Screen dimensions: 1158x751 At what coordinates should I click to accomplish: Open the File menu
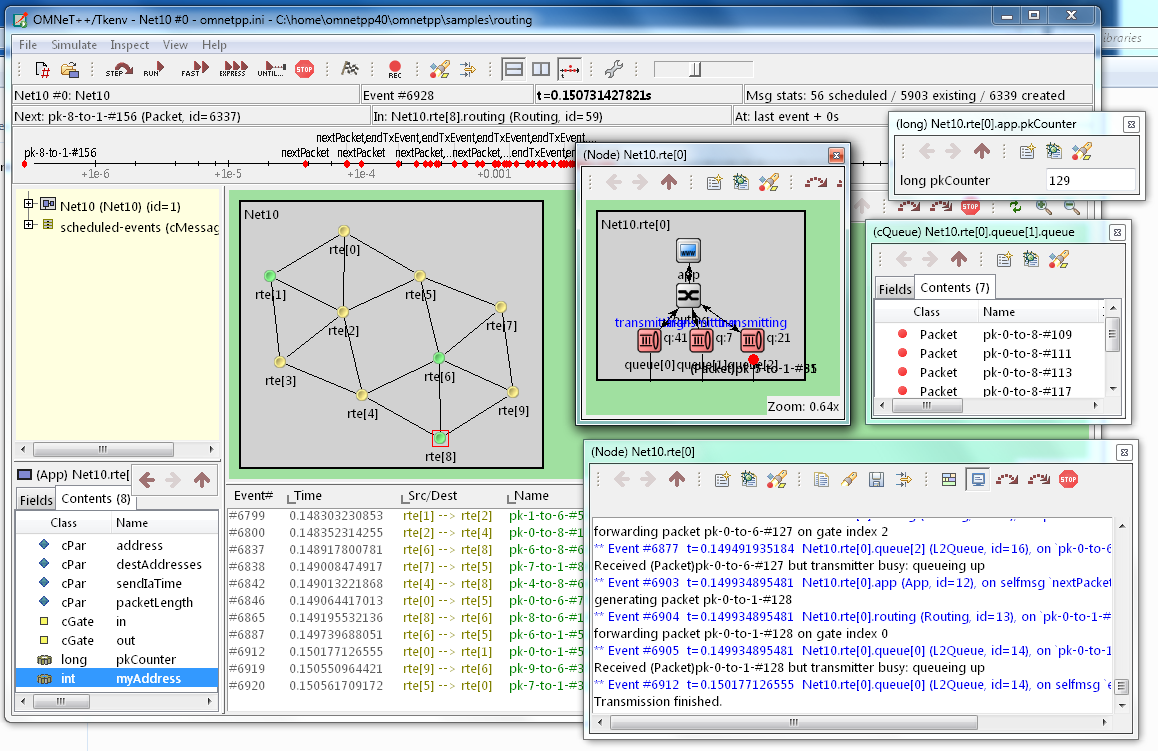coord(28,45)
